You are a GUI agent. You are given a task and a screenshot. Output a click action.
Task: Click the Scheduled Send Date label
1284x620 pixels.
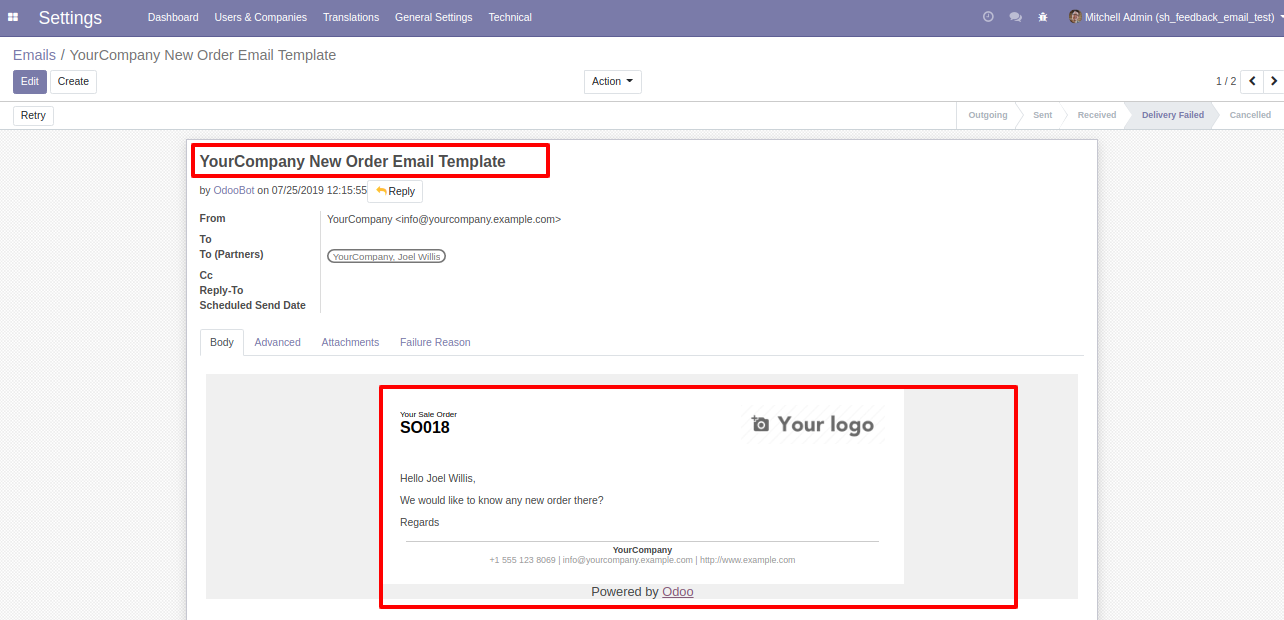pos(253,306)
